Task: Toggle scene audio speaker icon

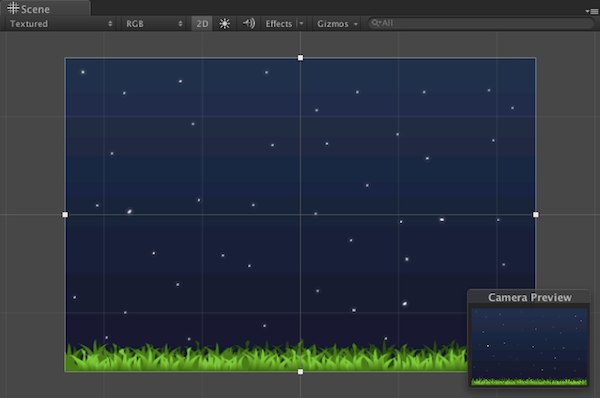Action: (x=249, y=24)
